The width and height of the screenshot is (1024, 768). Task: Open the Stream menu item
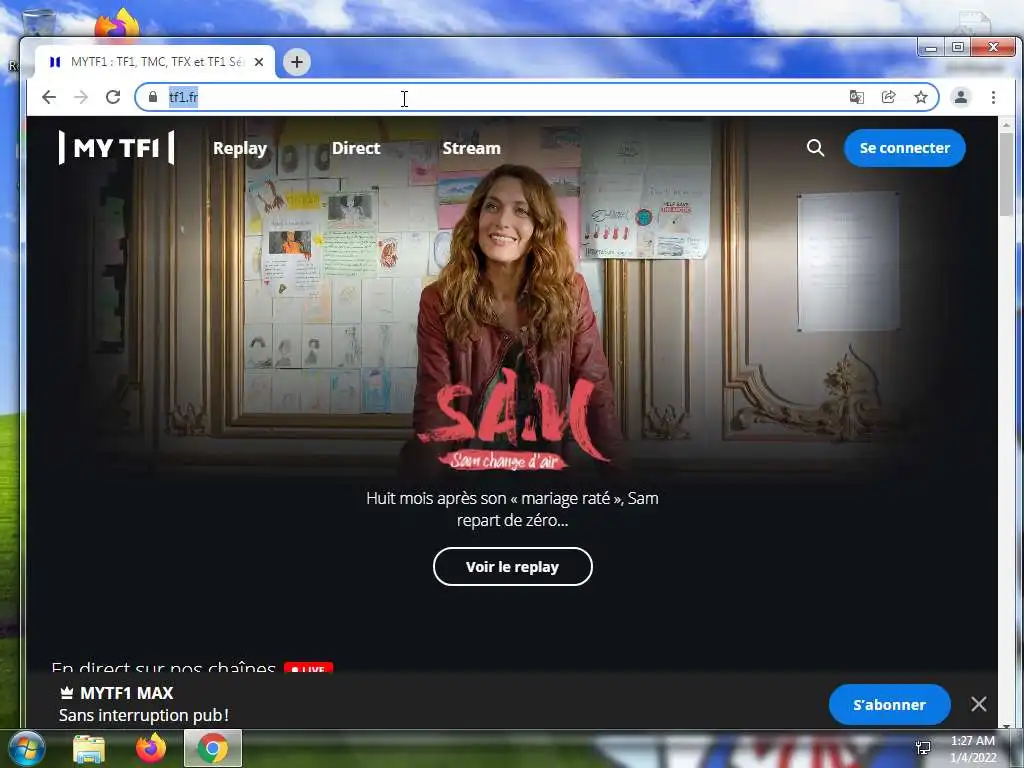point(472,148)
